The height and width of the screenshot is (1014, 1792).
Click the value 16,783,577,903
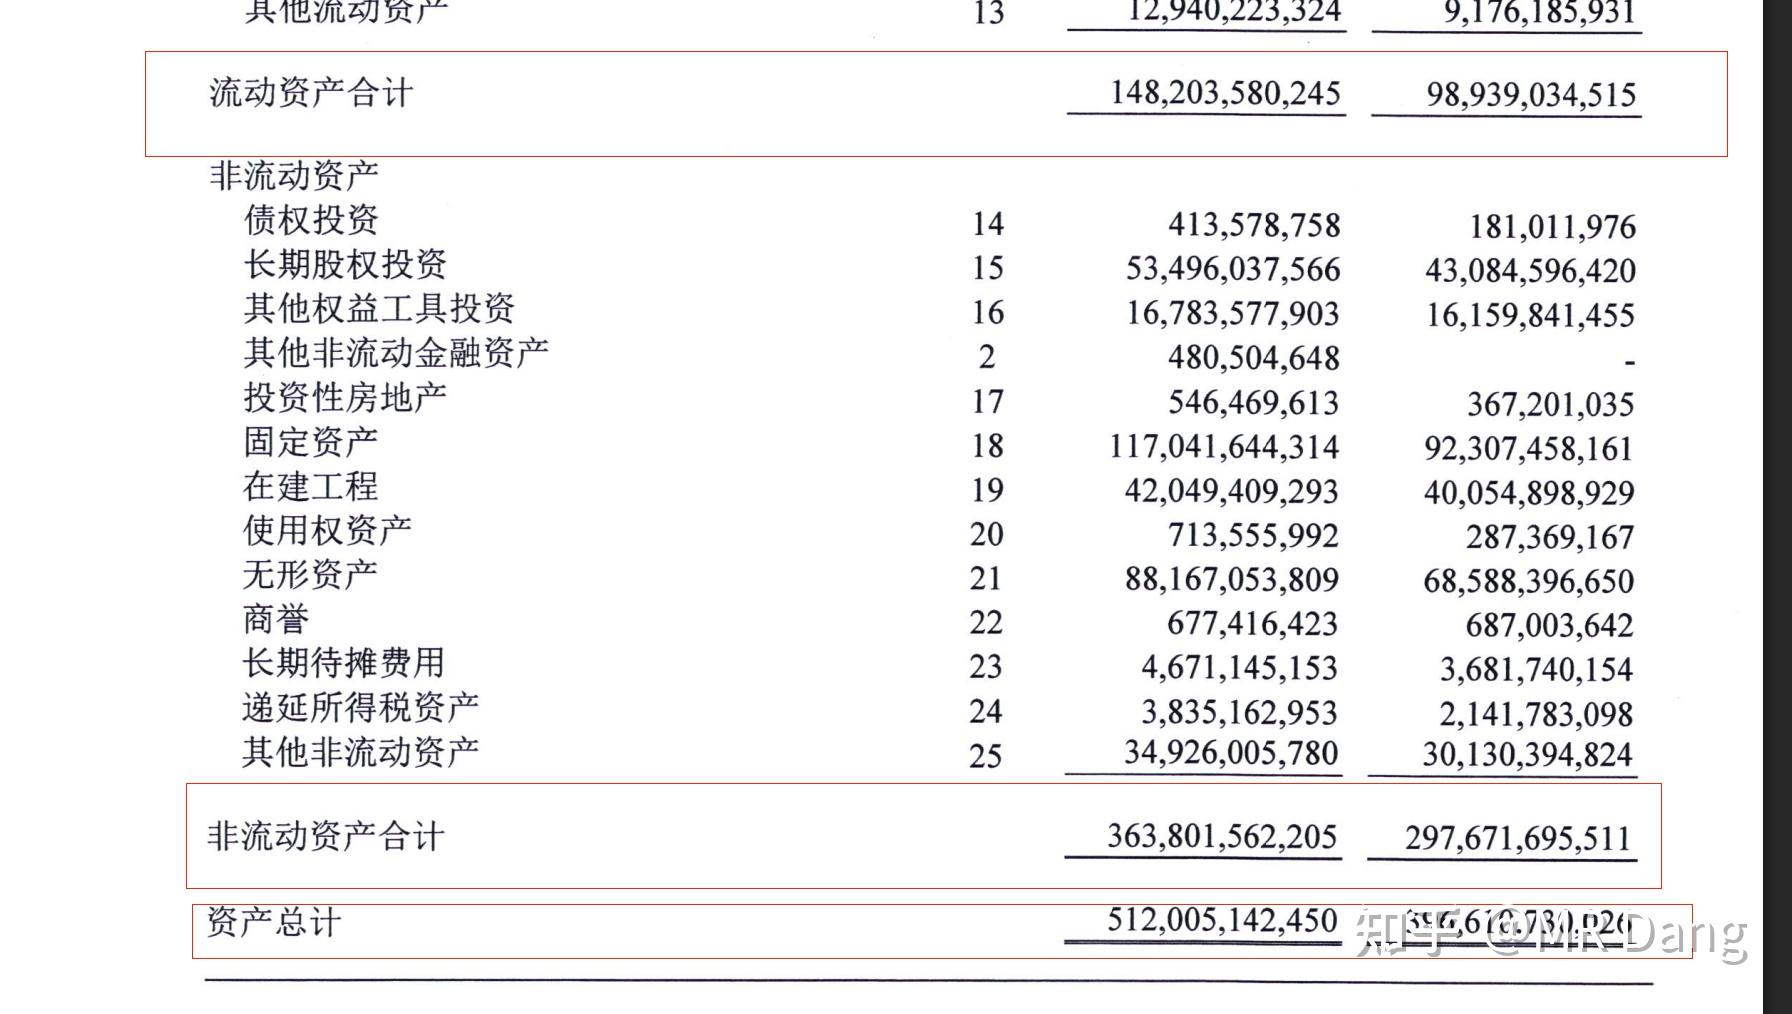click(x=1232, y=313)
